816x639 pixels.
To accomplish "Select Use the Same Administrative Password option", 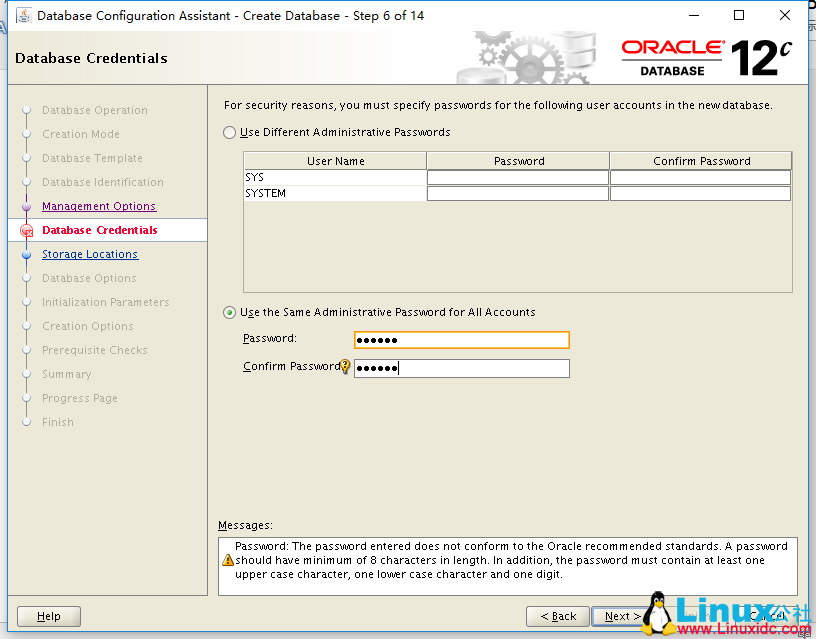I will (x=229, y=312).
